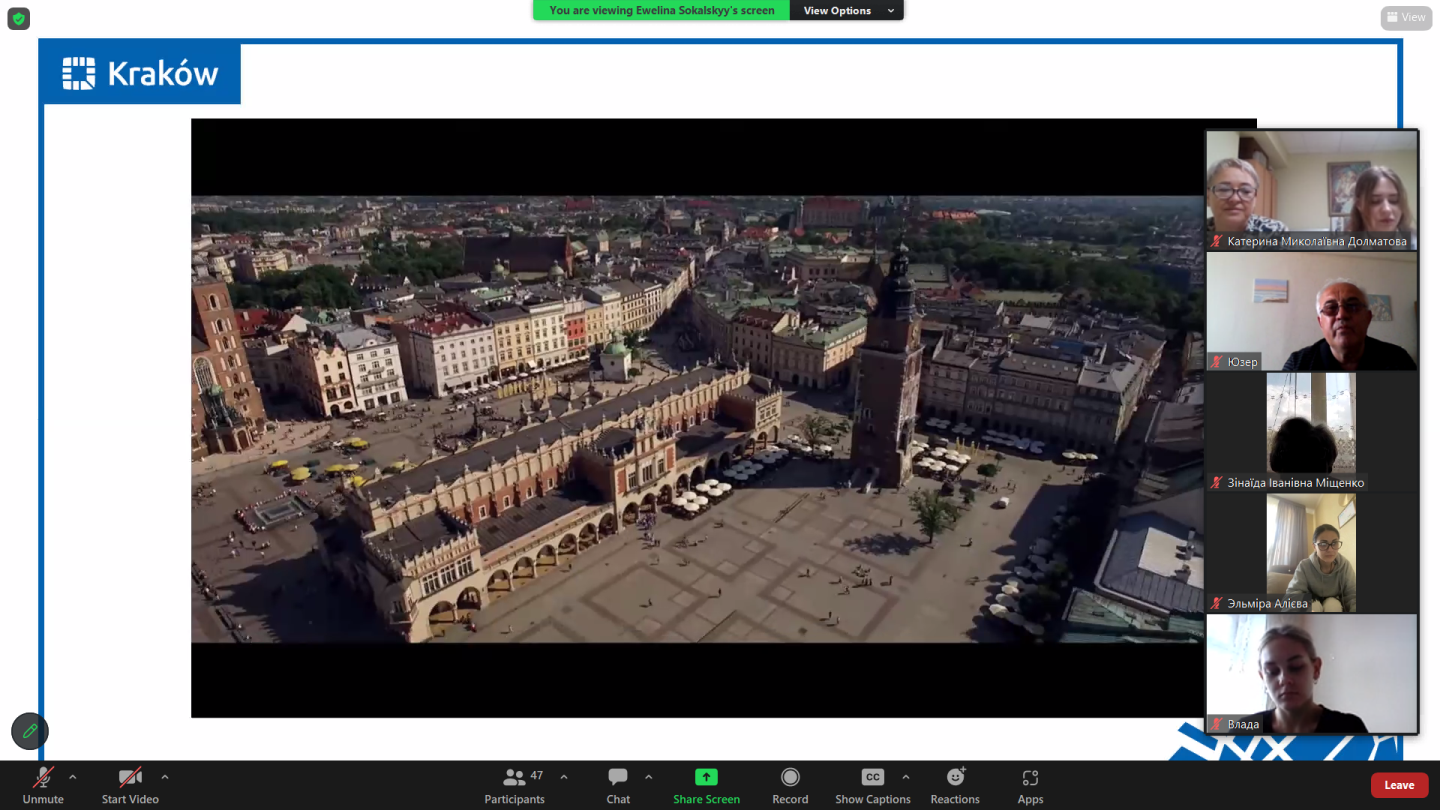Screen dimensions: 1440x810
Task: Show Captions using the CC icon
Action: pos(872,778)
